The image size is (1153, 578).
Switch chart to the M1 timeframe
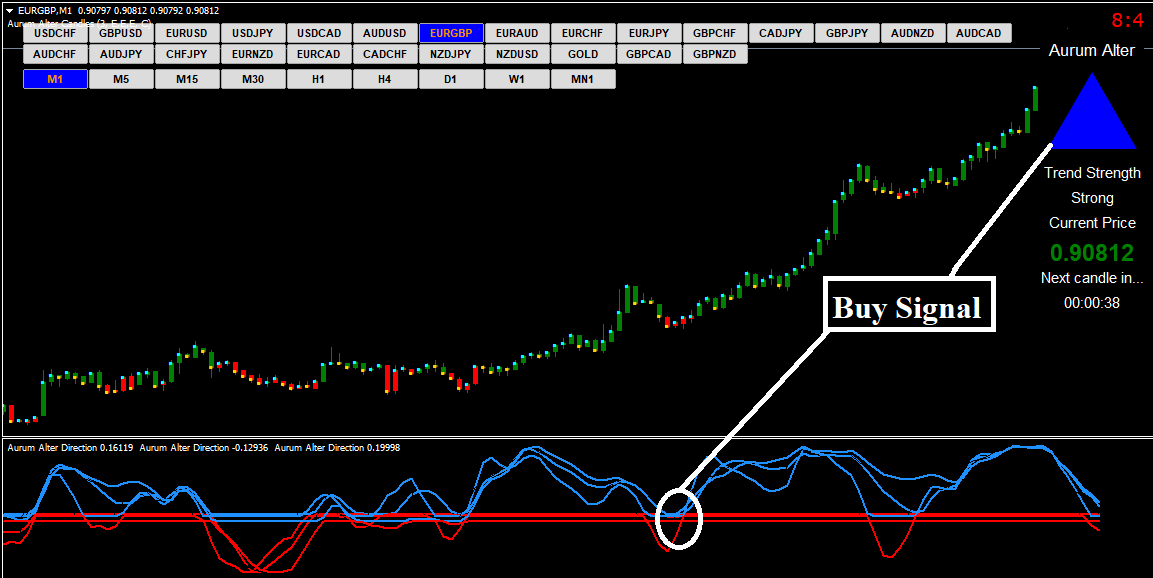tap(55, 79)
